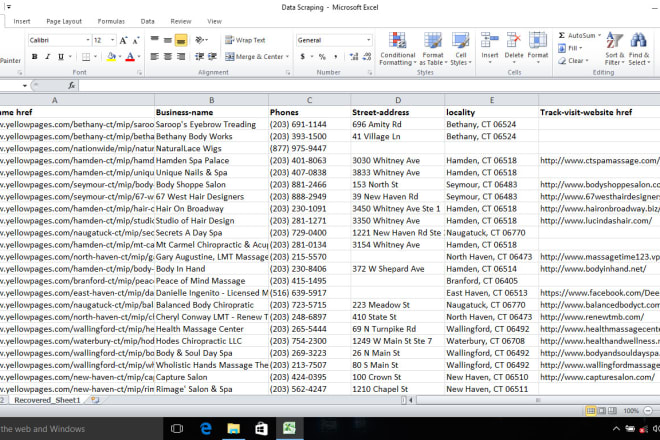Click Increase Indent icon
The width and height of the screenshot is (660, 440).
click(213, 56)
